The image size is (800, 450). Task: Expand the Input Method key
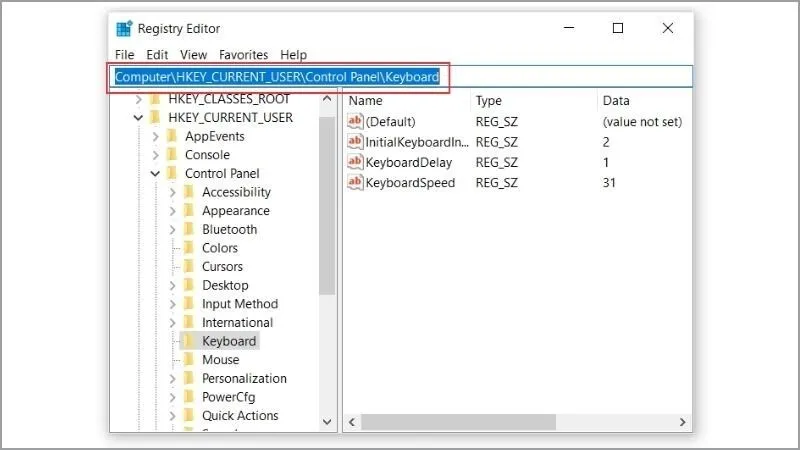point(172,304)
